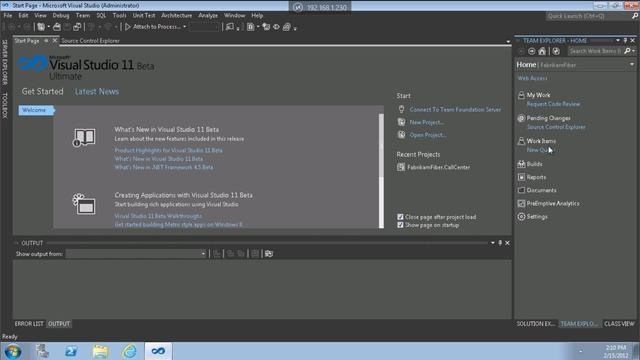The height and width of the screenshot is (360, 640).
Task: Click the New Project icon on Start page
Action: click(x=401, y=122)
